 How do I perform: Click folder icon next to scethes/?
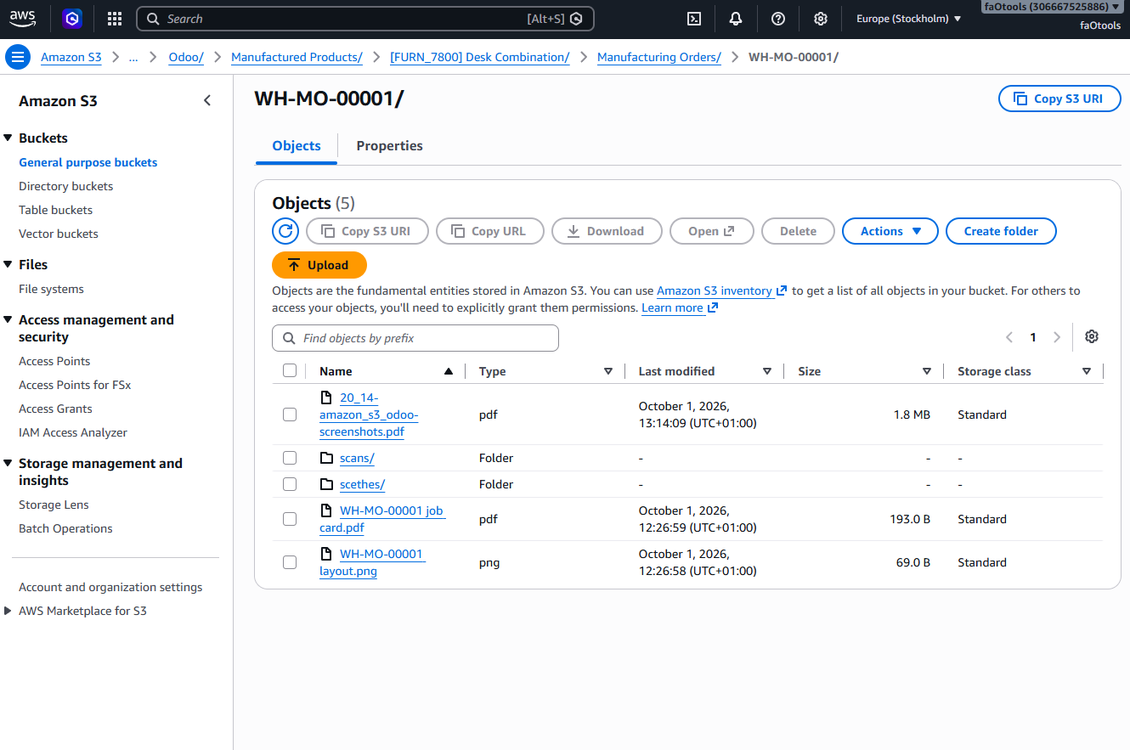click(x=326, y=484)
